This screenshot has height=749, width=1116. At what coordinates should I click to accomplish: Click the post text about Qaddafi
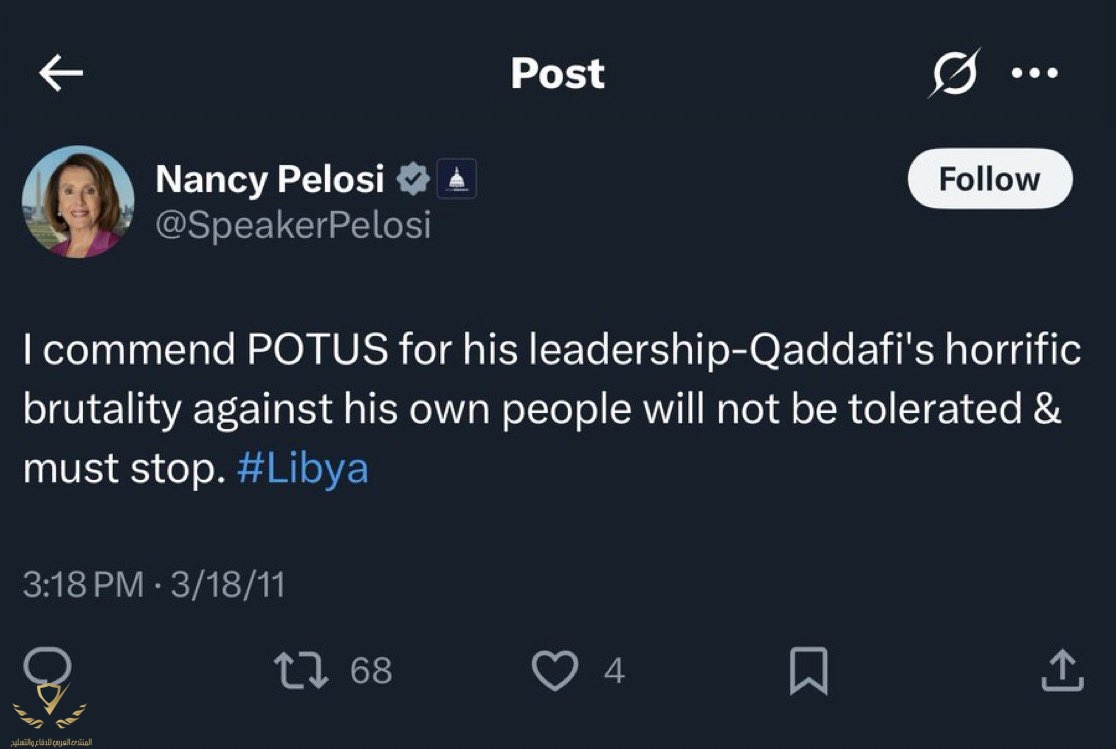[550, 412]
